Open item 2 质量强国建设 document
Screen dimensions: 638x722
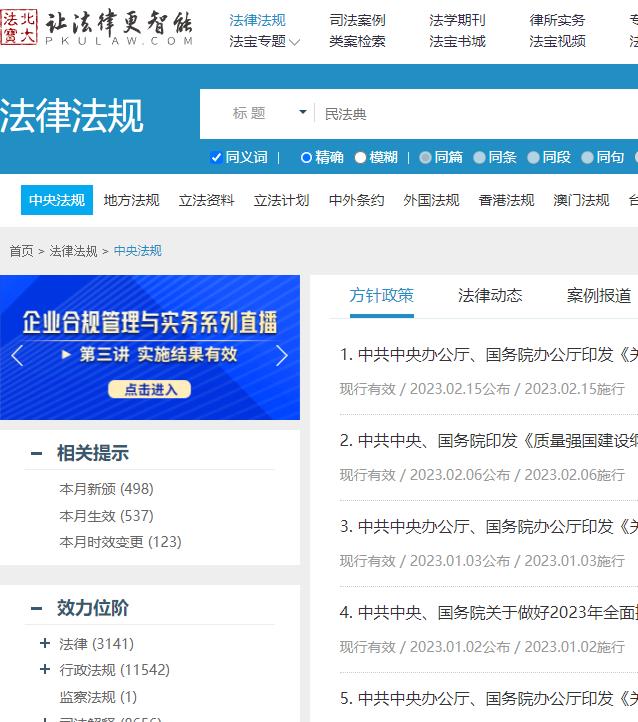tap(489, 441)
